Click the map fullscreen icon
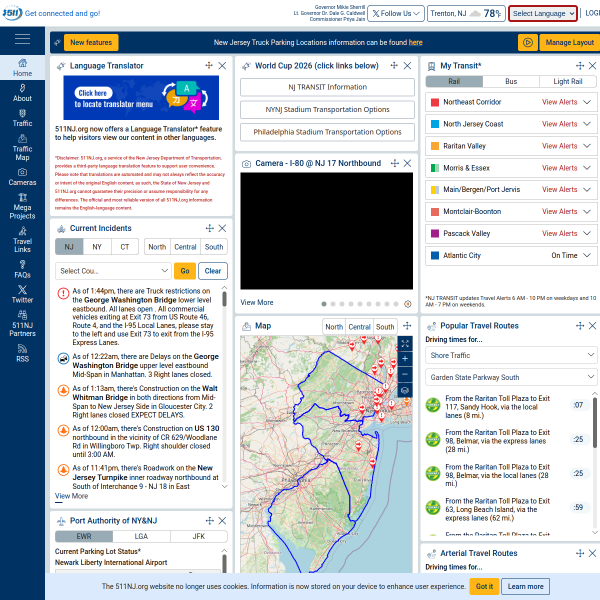 coord(405,344)
